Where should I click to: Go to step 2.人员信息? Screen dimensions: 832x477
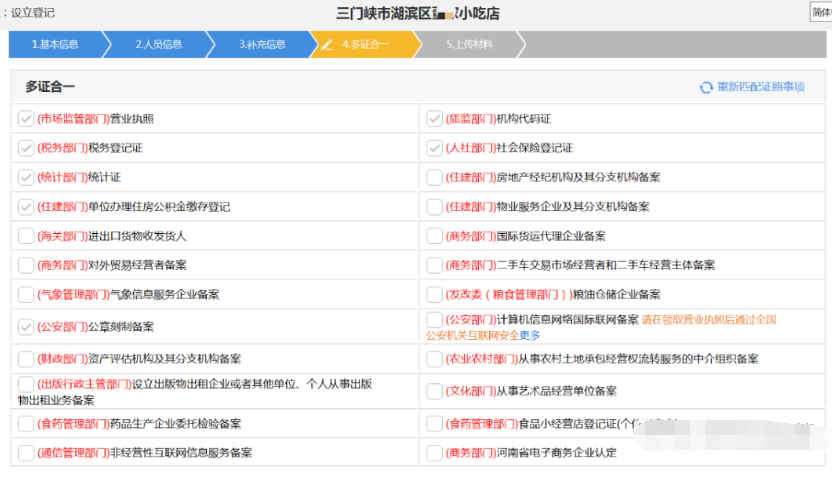(x=158, y=45)
